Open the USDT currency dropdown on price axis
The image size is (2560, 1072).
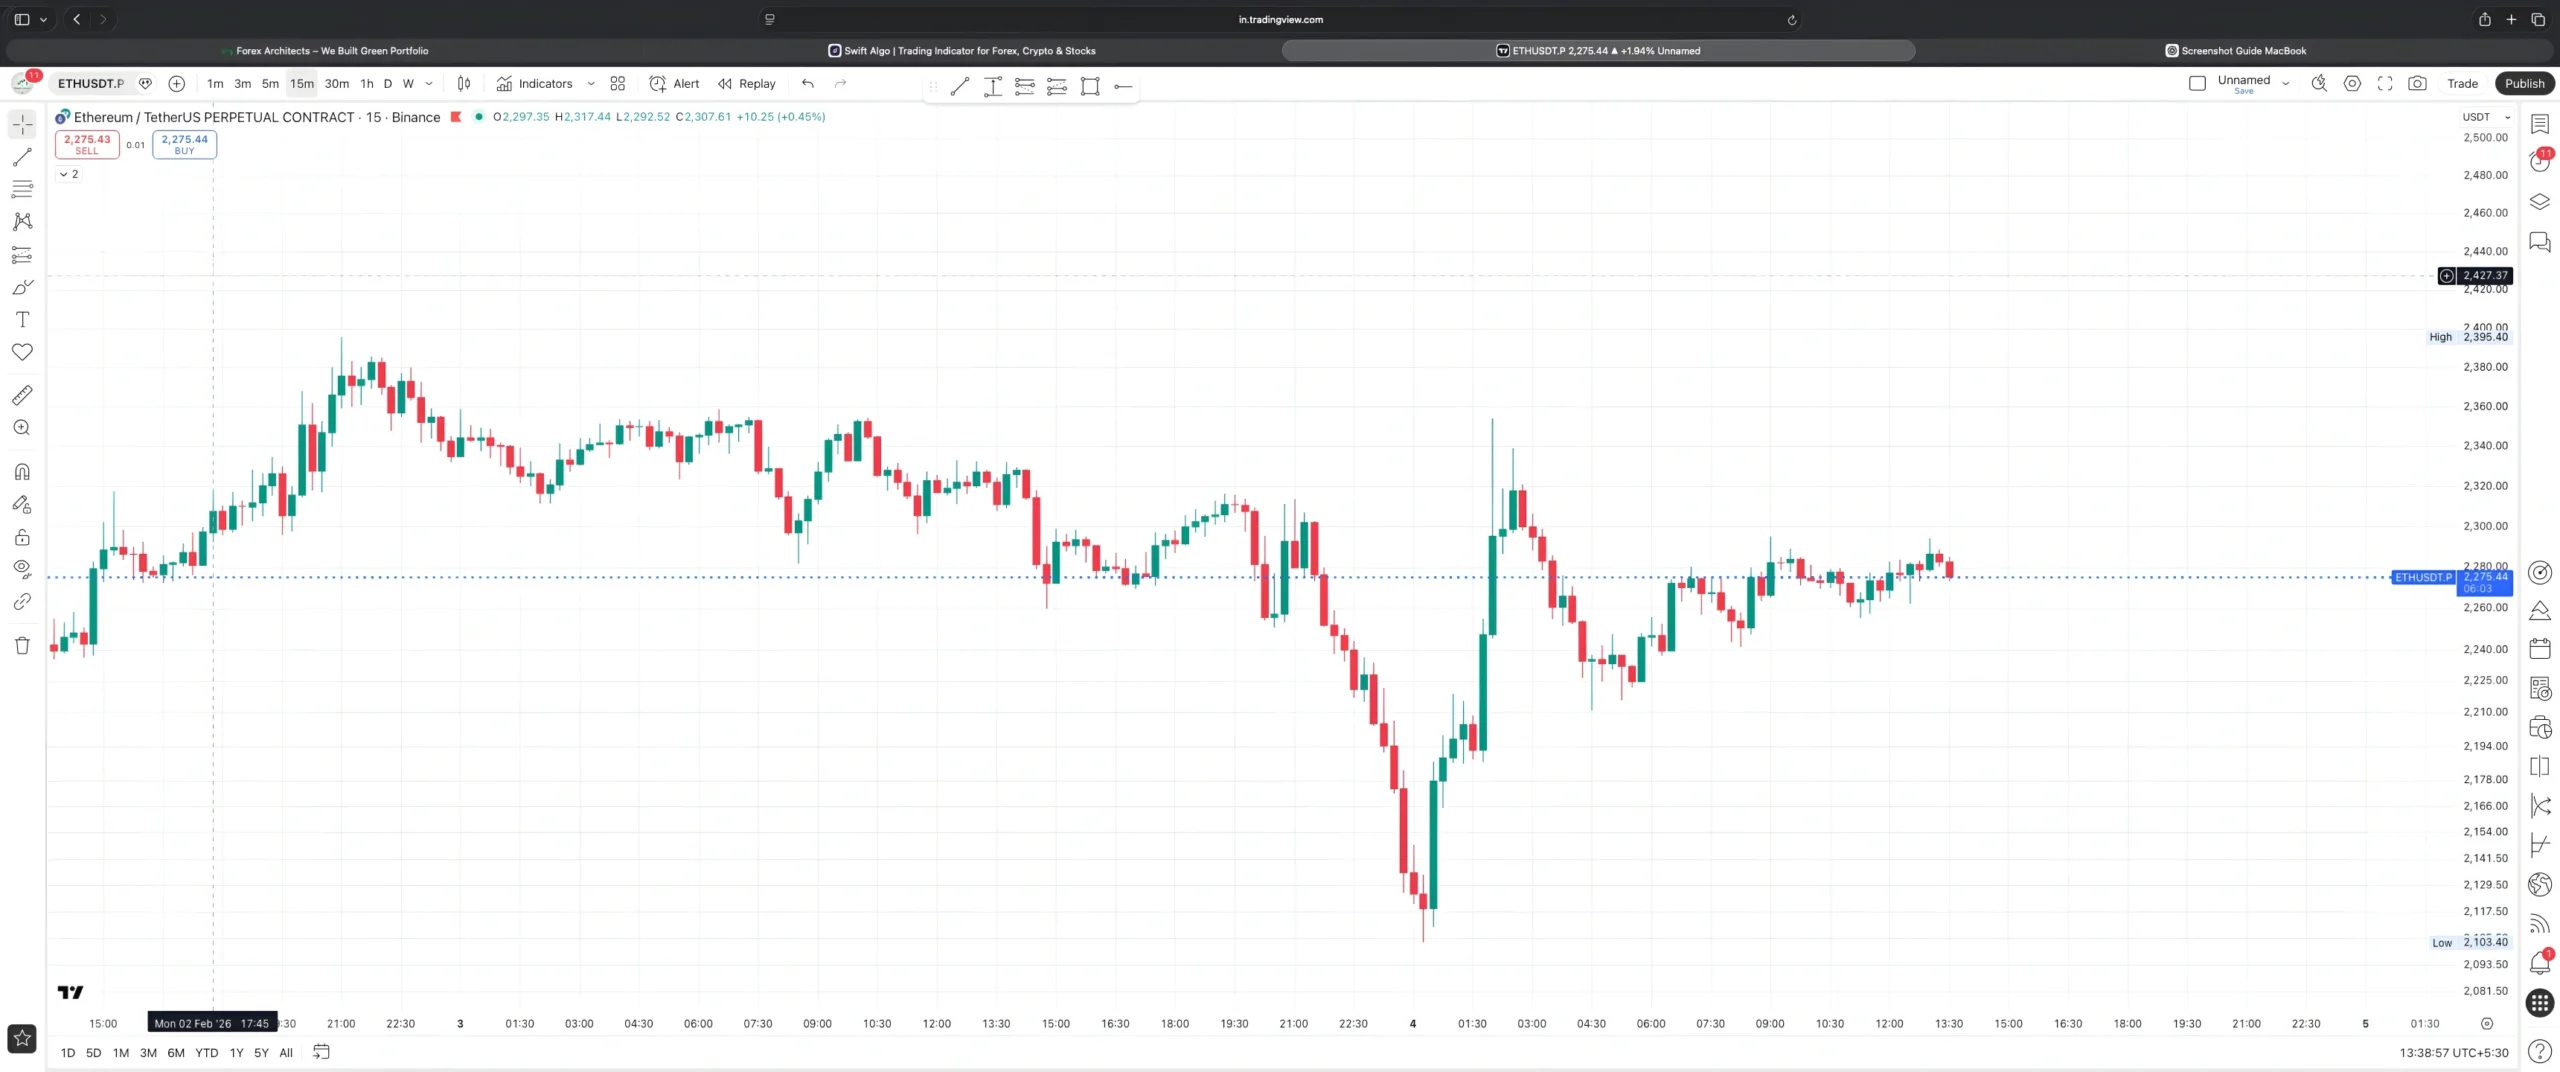coord(2486,117)
